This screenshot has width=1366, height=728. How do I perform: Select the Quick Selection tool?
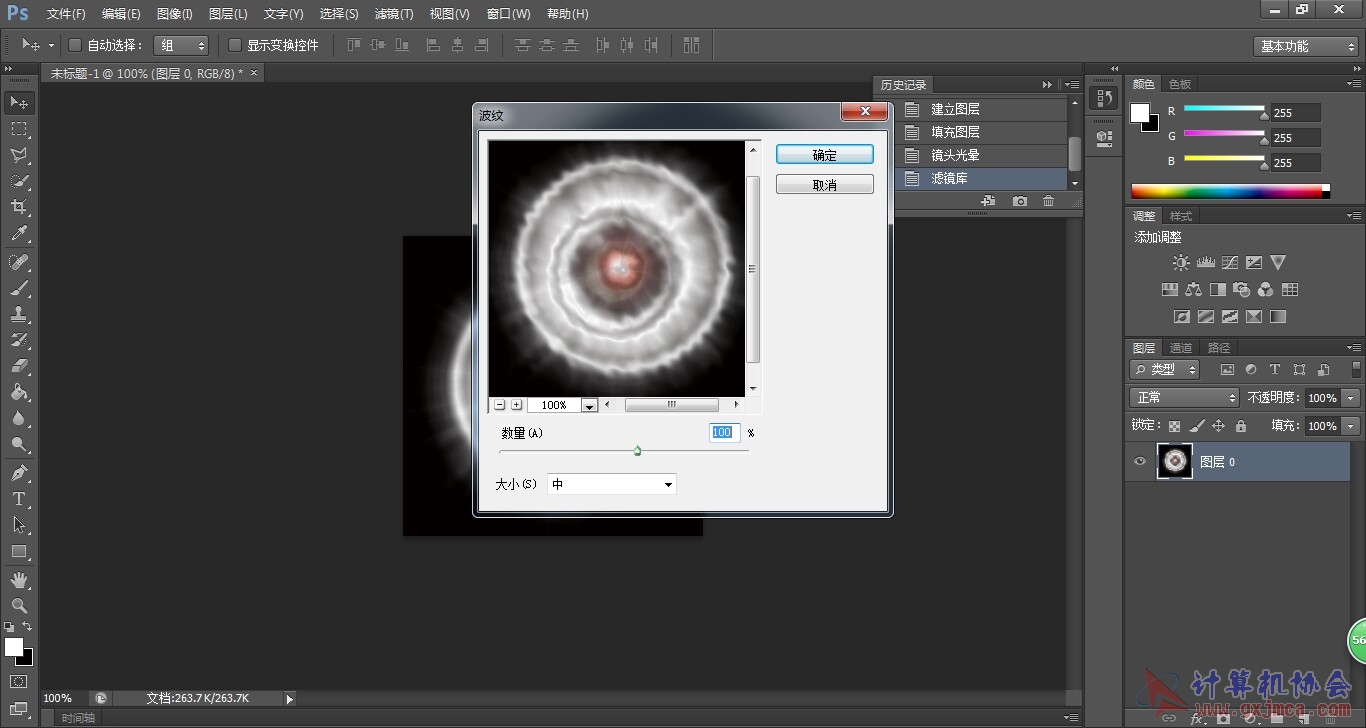19,181
